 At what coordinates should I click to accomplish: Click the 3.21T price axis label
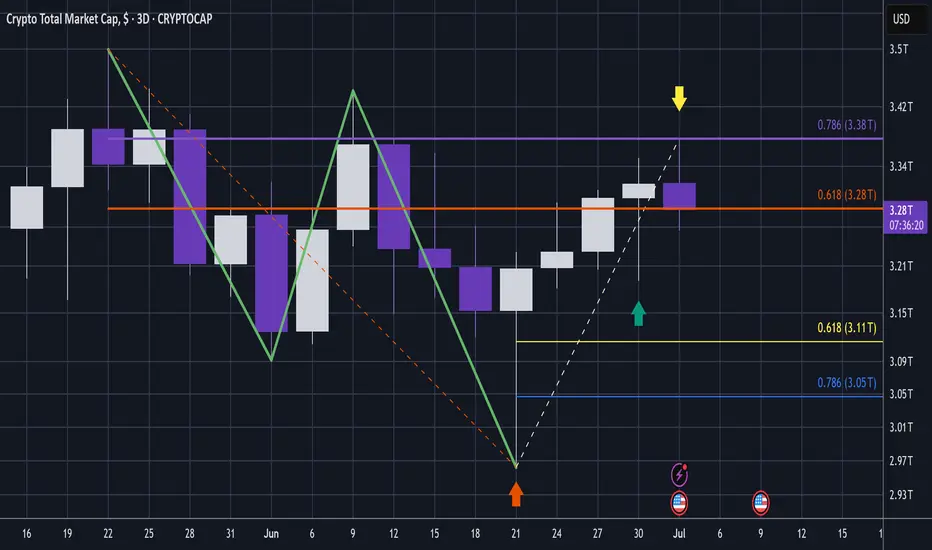tap(900, 266)
